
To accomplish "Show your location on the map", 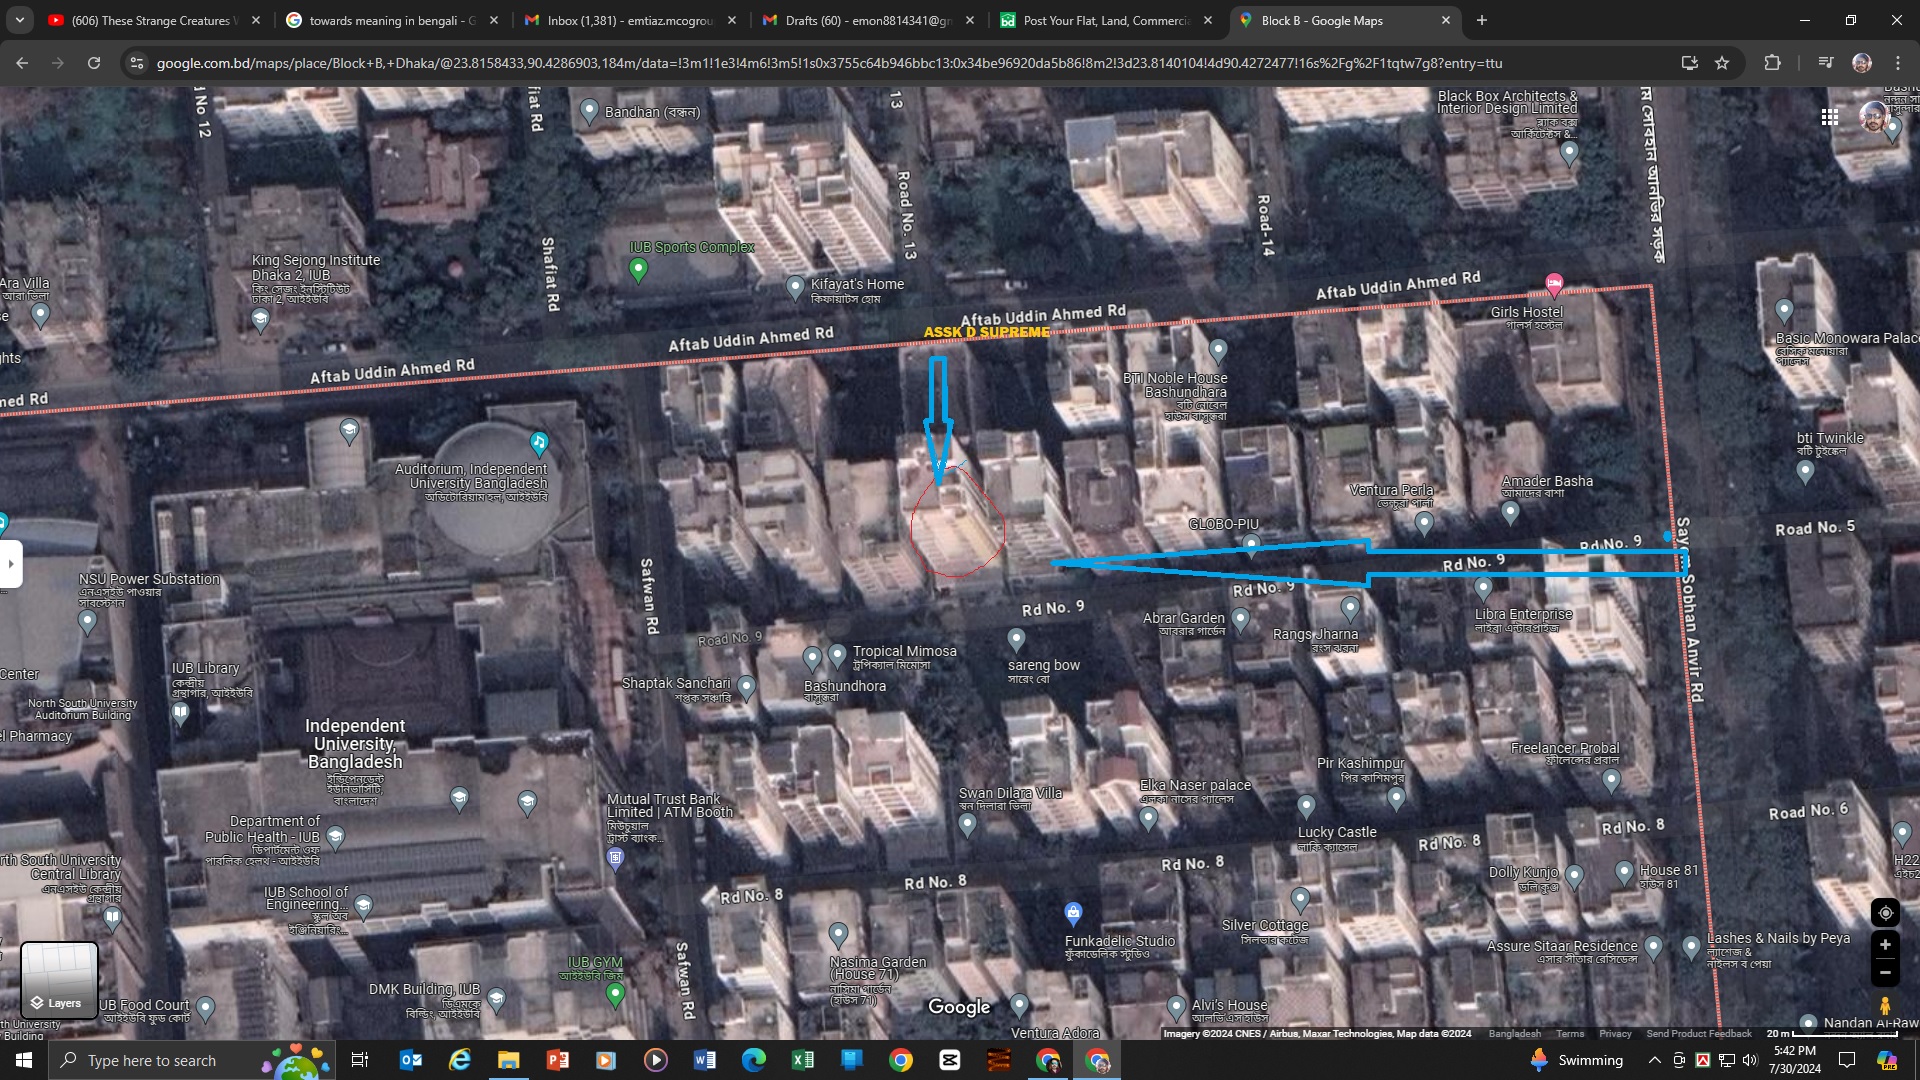I will tap(1885, 912).
